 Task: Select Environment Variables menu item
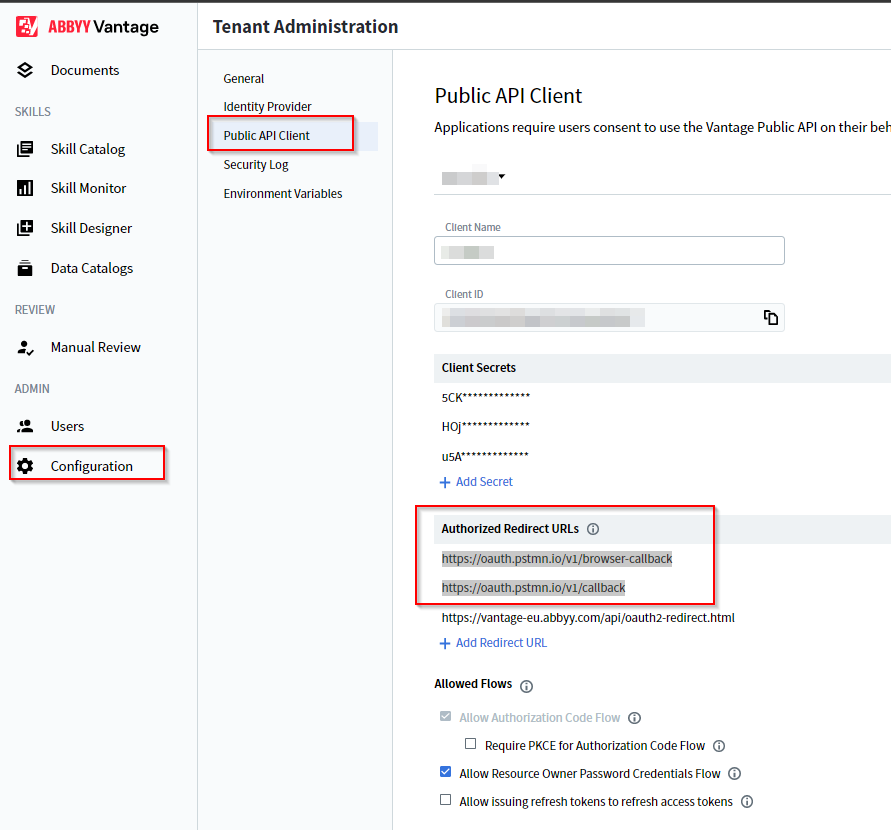(x=283, y=194)
